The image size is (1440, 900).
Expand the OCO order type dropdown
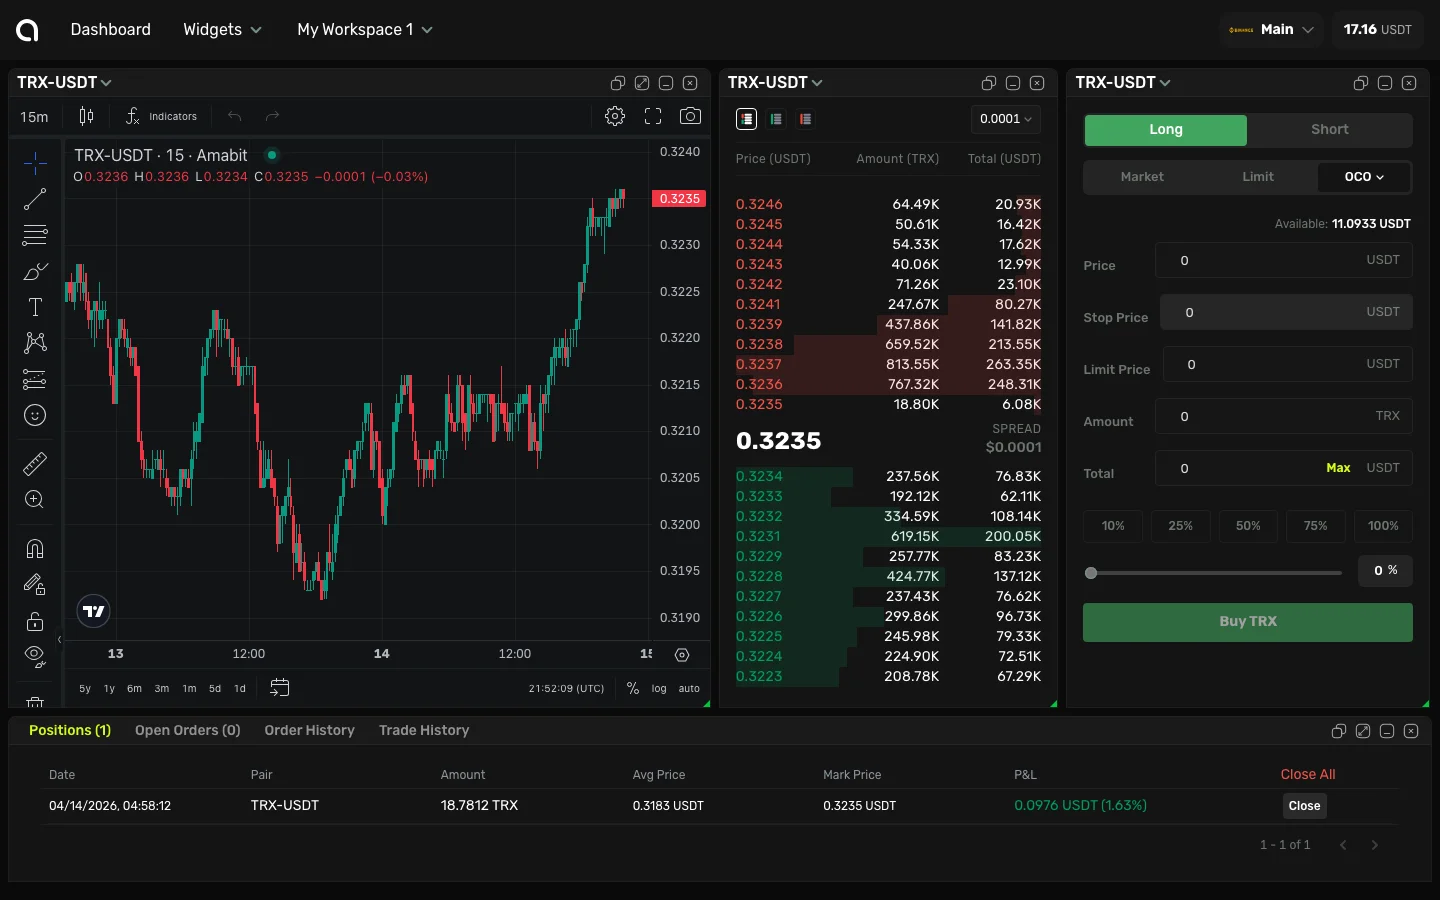[x=1363, y=177]
